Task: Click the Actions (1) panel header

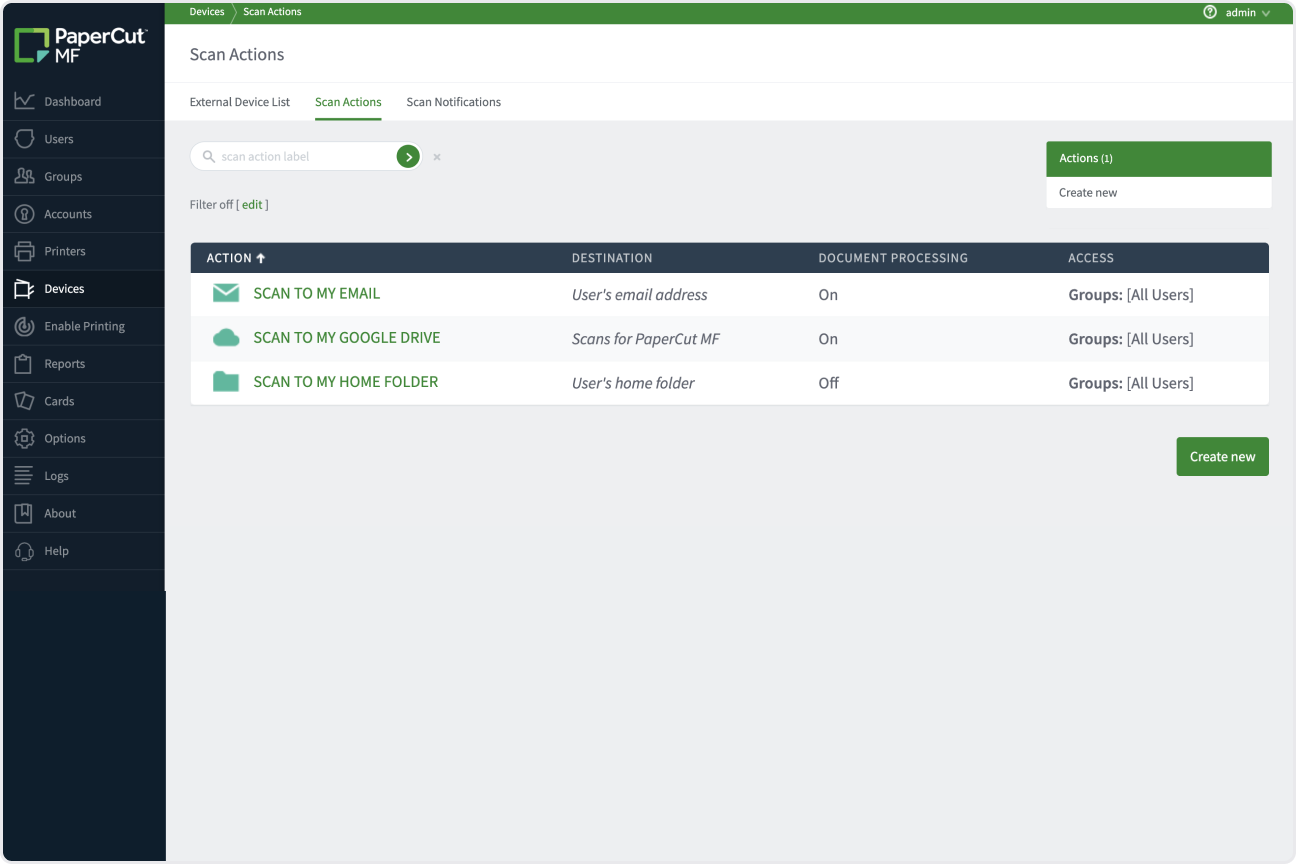Action: coord(1158,158)
